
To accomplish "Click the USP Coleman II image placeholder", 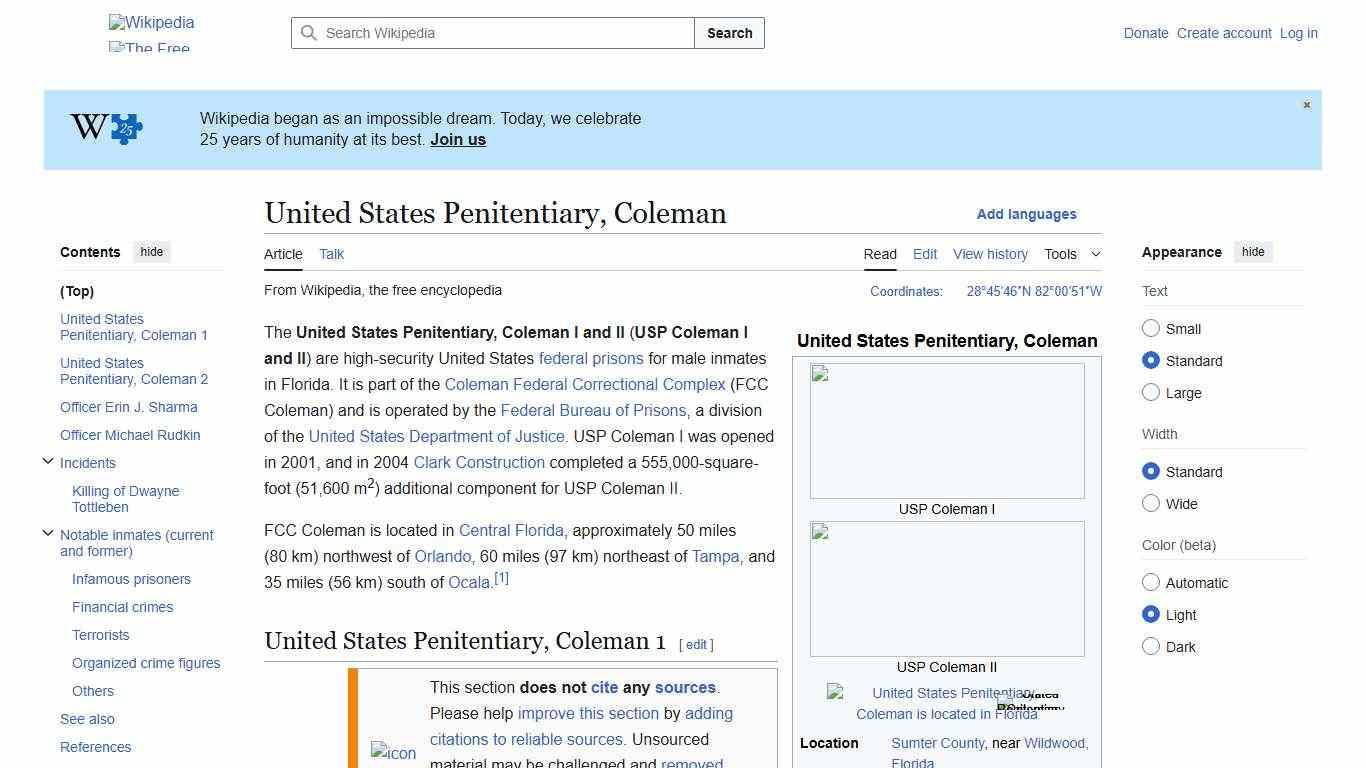I will (946, 588).
